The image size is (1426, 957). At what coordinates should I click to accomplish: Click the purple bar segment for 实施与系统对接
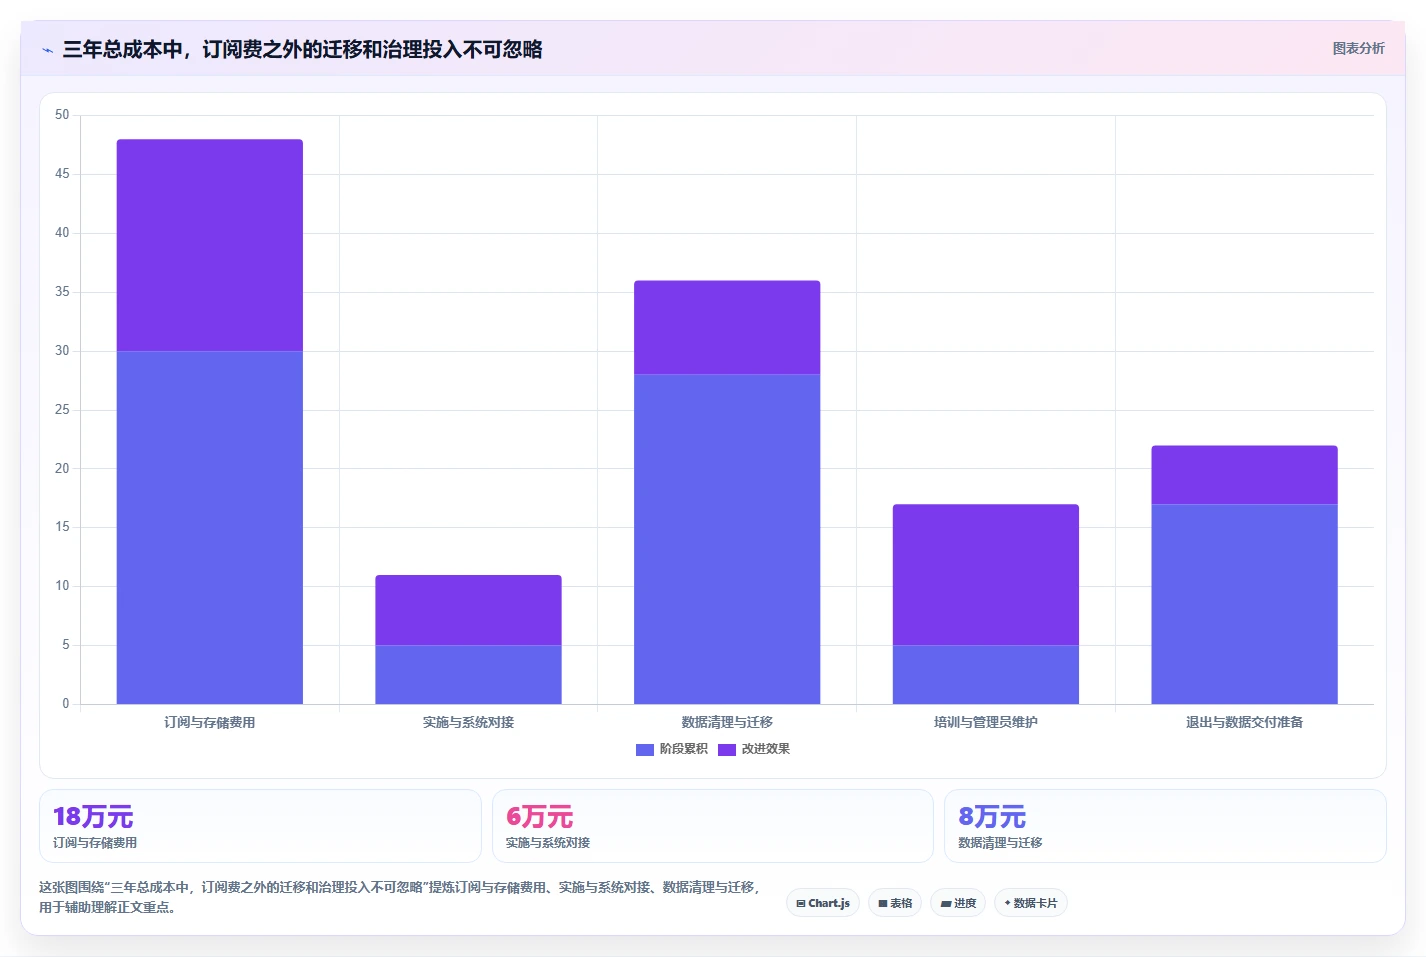click(x=468, y=610)
